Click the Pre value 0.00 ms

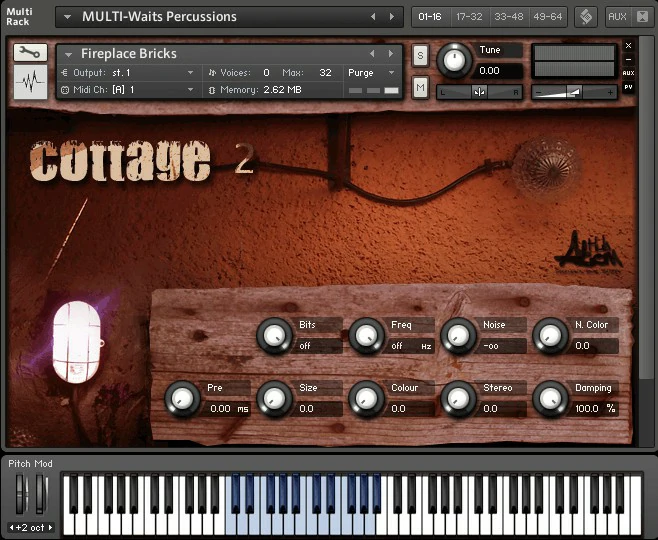[229, 409]
